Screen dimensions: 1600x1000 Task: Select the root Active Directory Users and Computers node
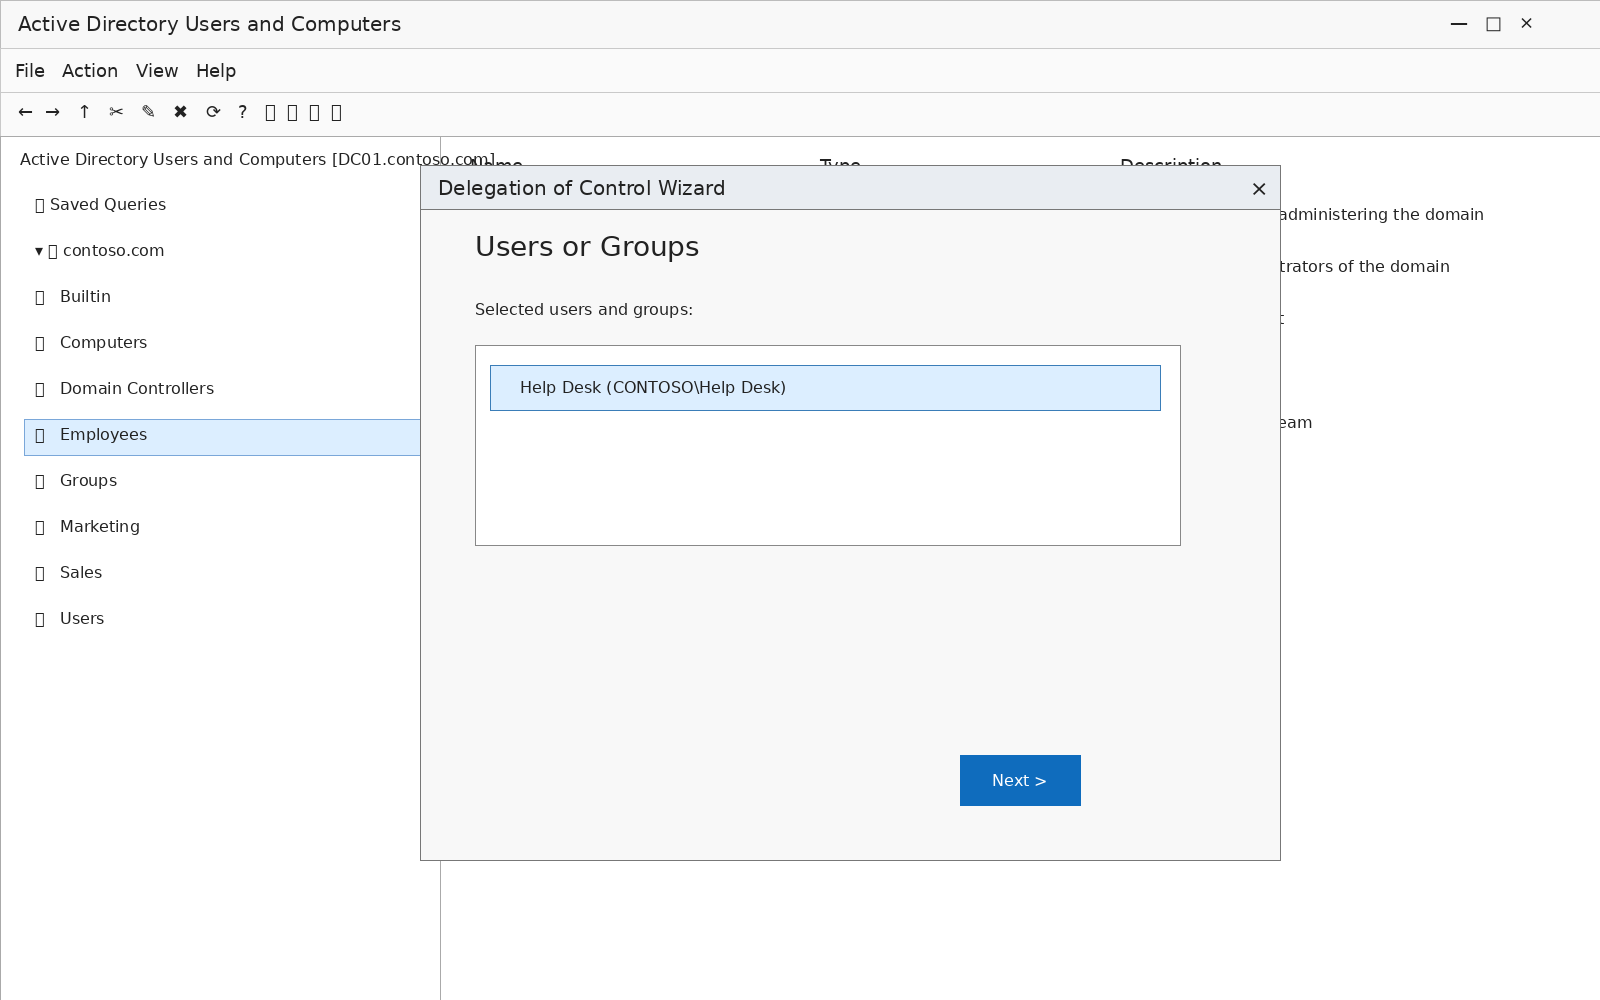(257, 159)
